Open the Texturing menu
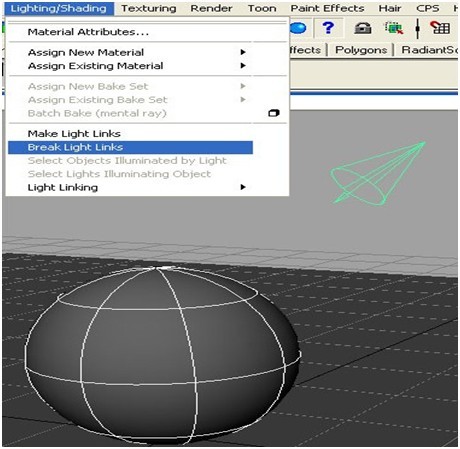The image size is (460, 449). click(149, 8)
